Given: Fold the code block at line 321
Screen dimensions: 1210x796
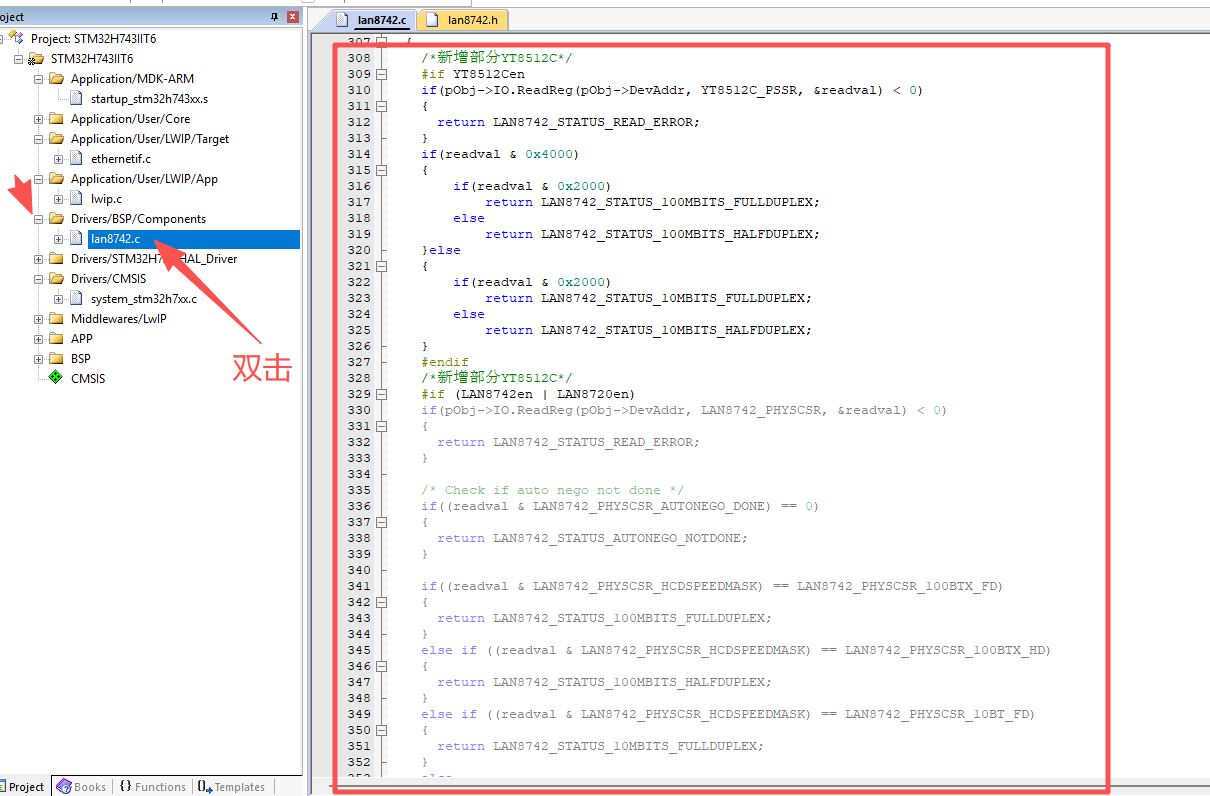Looking at the screenshot, I should [x=381, y=266].
